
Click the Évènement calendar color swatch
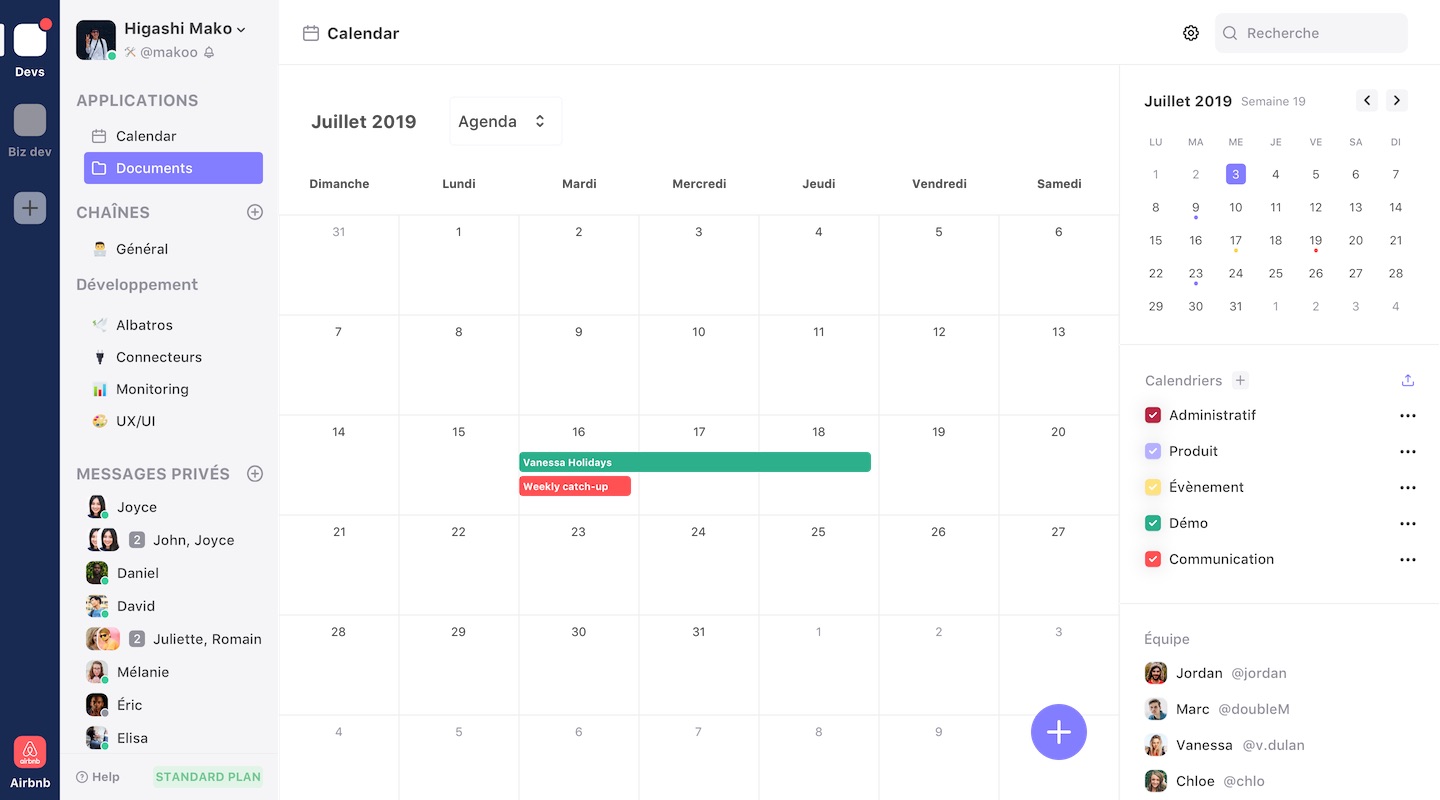click(x=1153, y=487)
